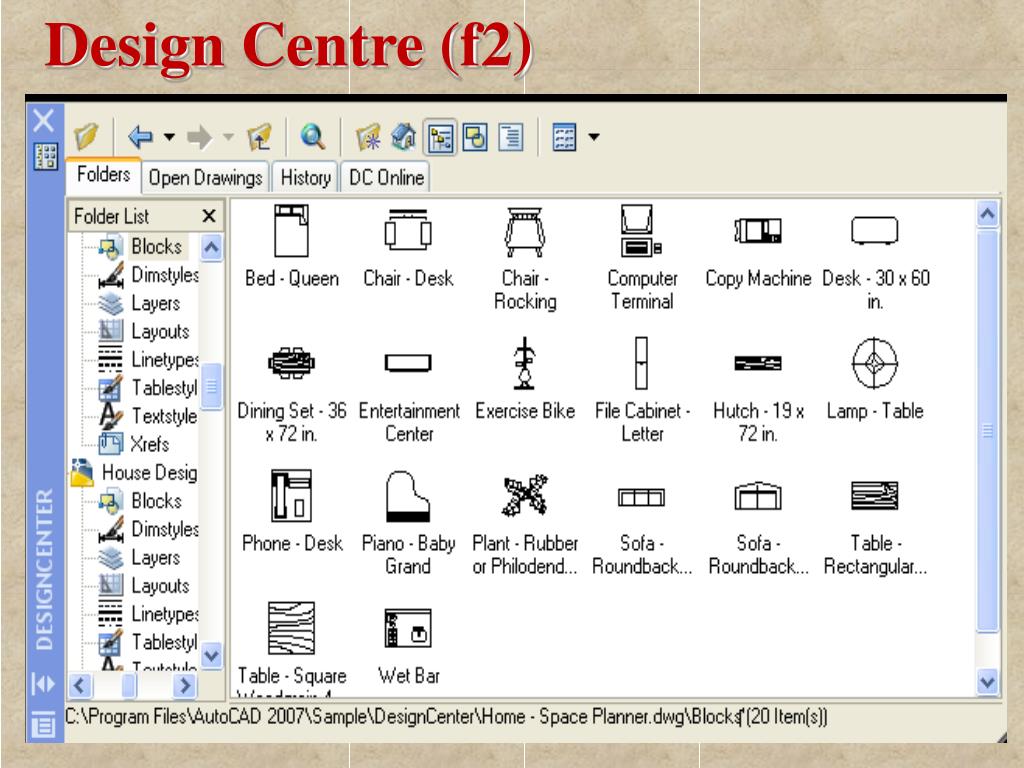Open the Forward arrow history dropdown
This screenshot has height=768, width=1024.
(228, 136)
